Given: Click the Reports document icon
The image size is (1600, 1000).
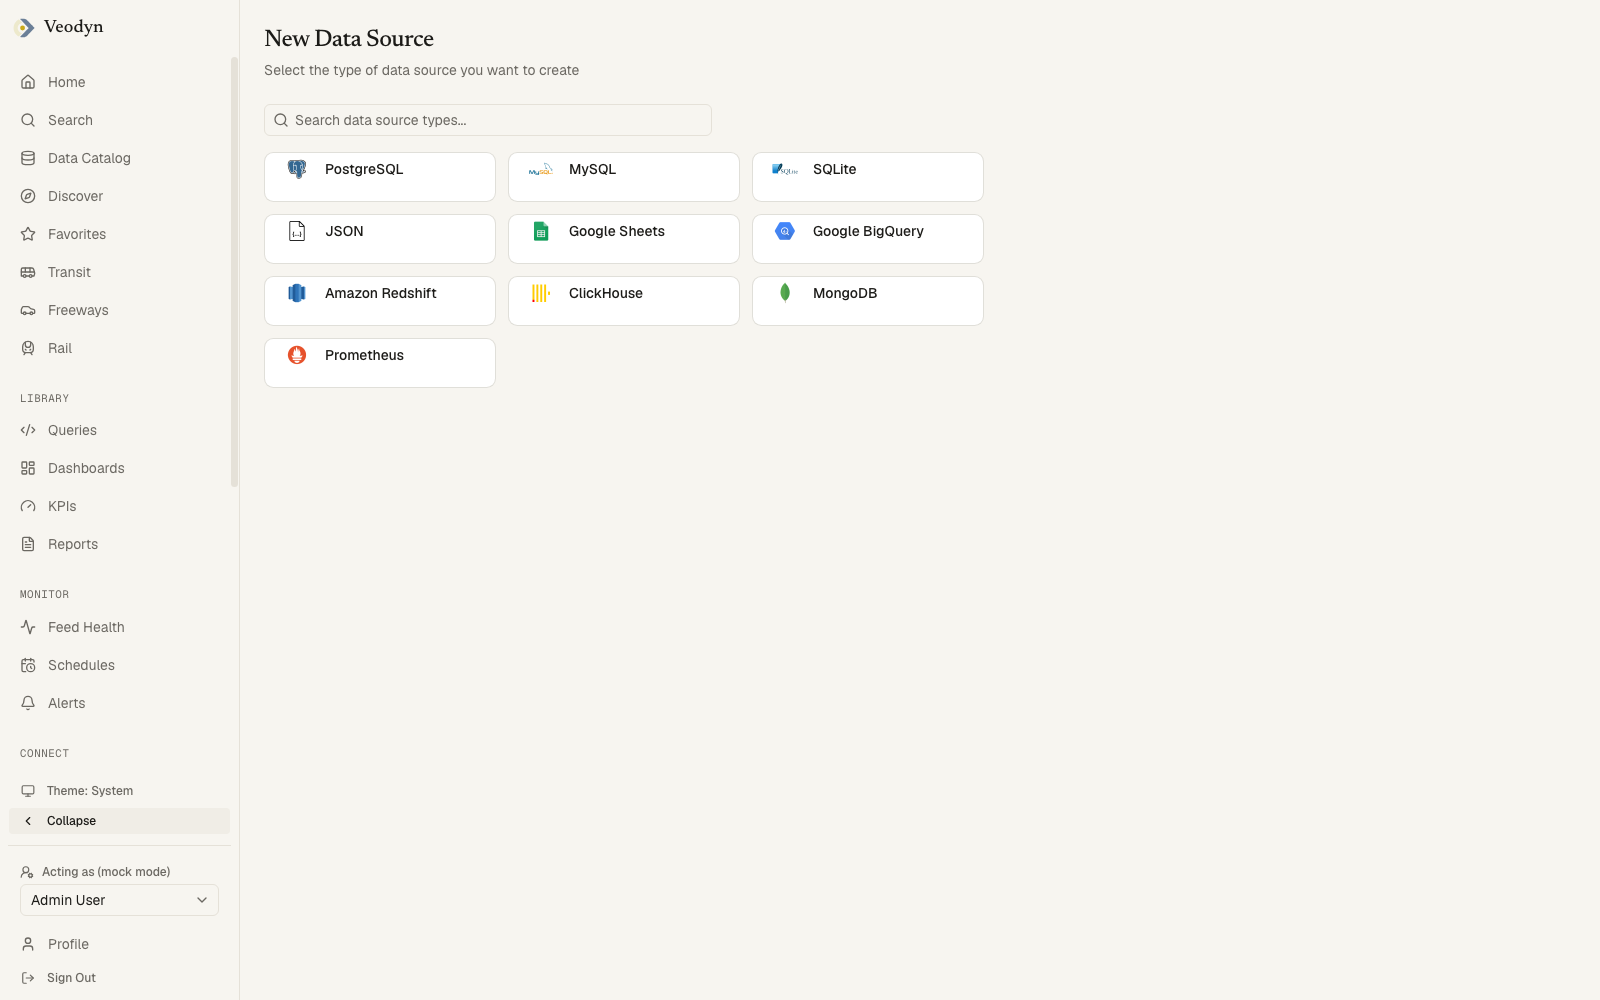Looking at the screenshot, I should [x=28, y=544].
